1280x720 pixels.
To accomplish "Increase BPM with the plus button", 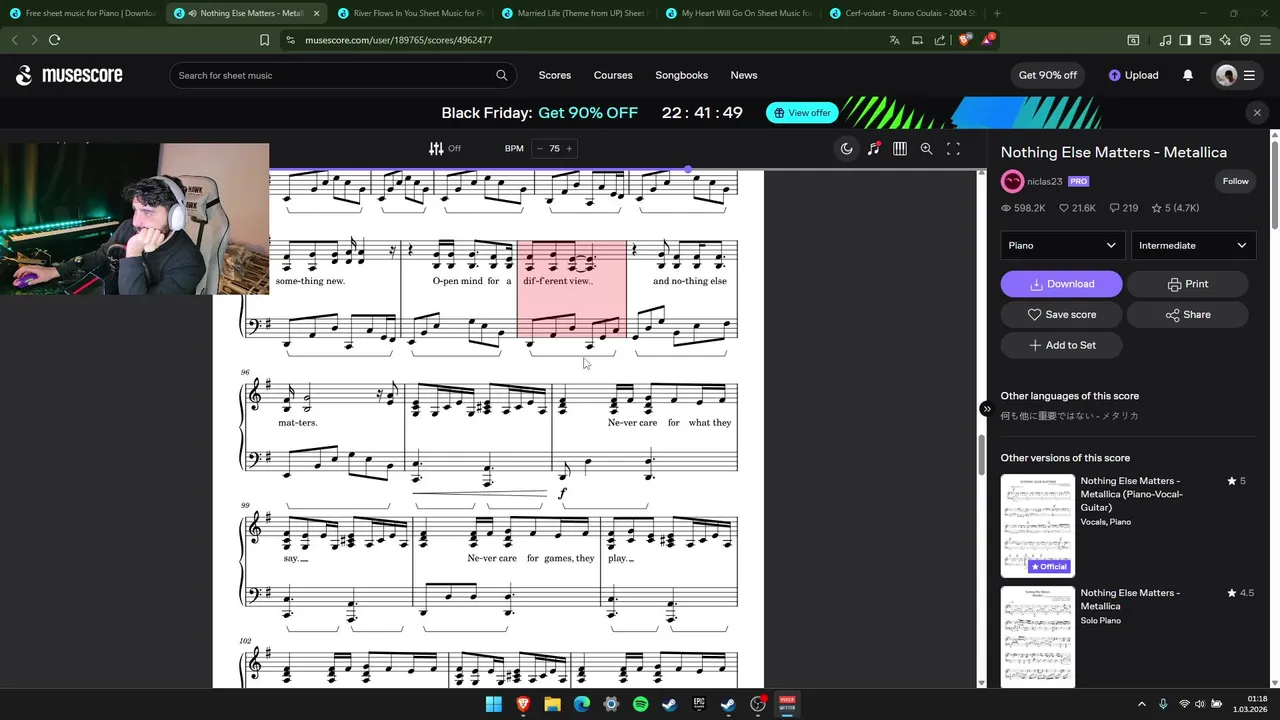I will 569,148.
